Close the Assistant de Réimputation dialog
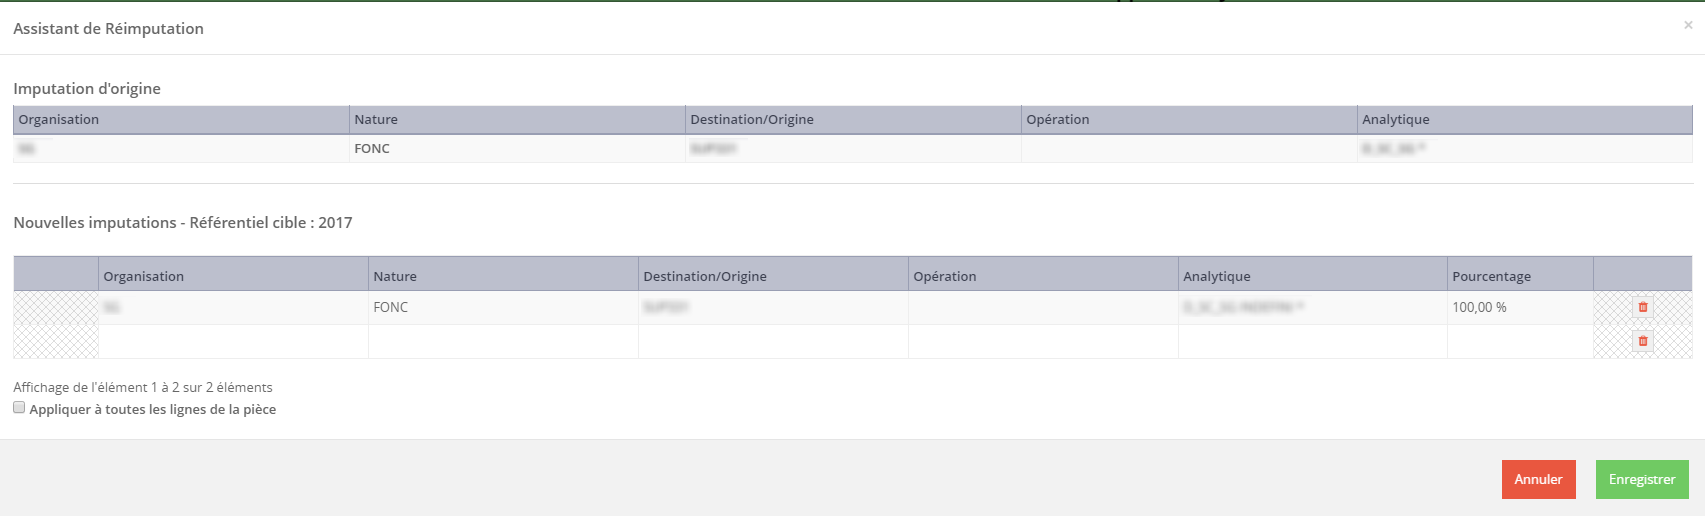The image size is (1705, 516). coord(1688,25)
